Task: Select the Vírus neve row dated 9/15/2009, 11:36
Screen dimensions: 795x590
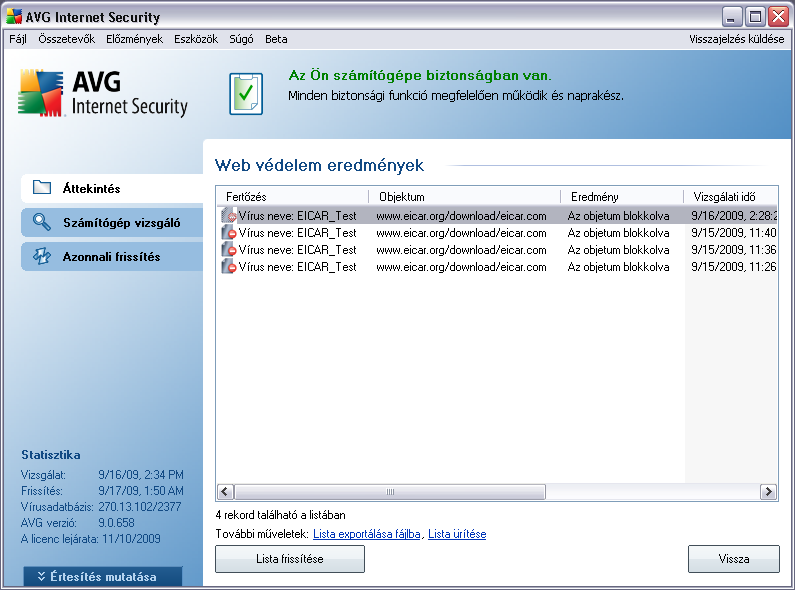Action: [498, 250]
